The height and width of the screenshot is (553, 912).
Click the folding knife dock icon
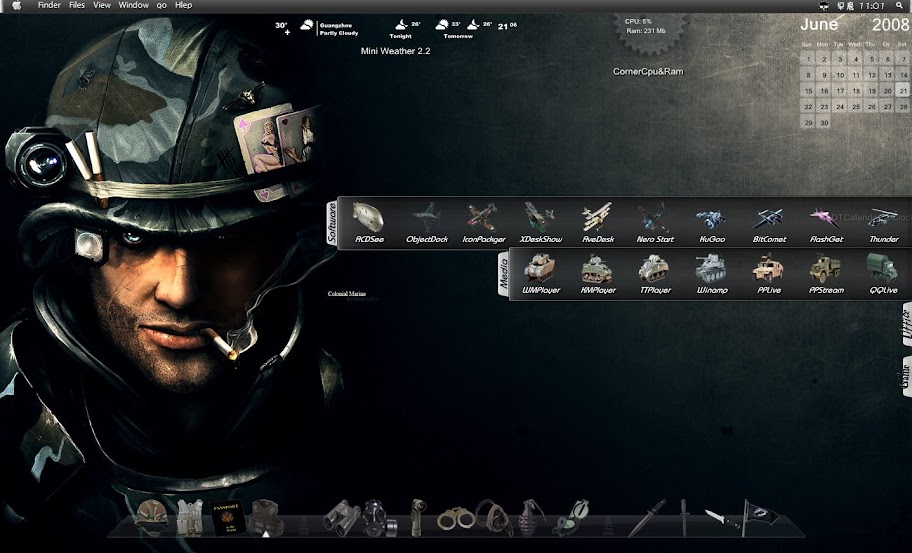[723, 517]
